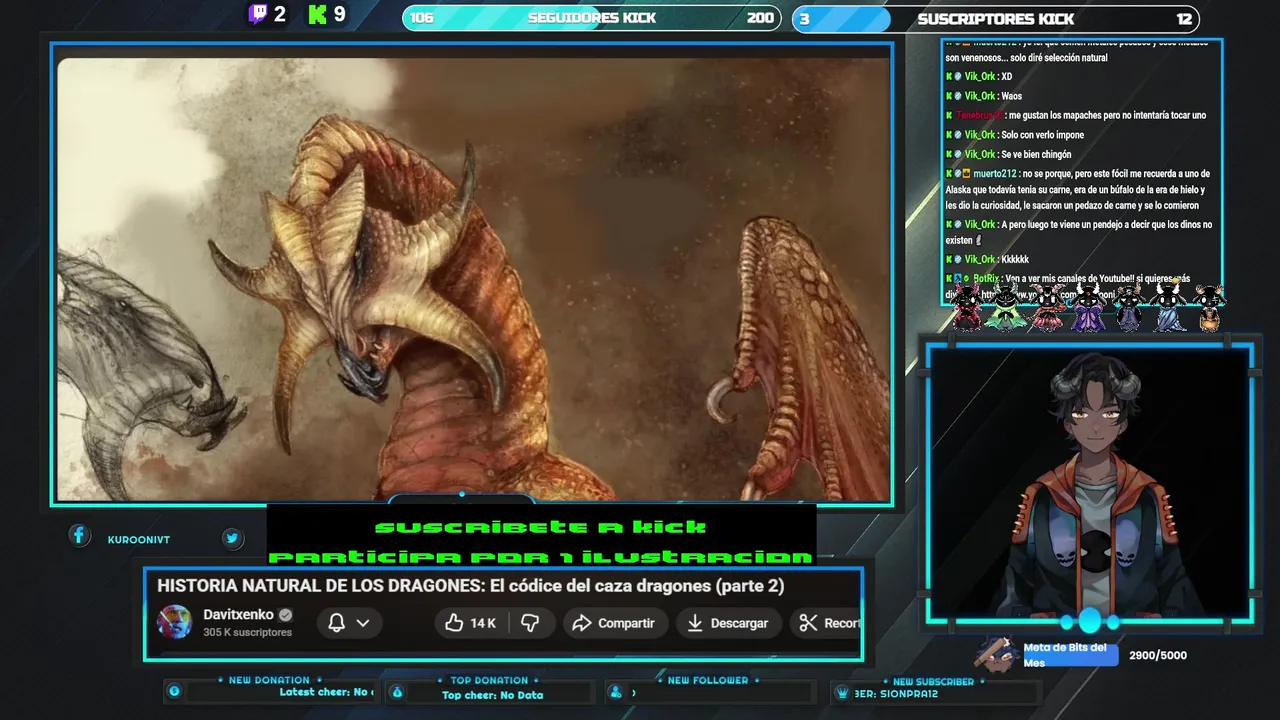Viewport: 1280px width, 720px height.
Task: Click the crown badge beside muerto212
Action: click(967, 174)
